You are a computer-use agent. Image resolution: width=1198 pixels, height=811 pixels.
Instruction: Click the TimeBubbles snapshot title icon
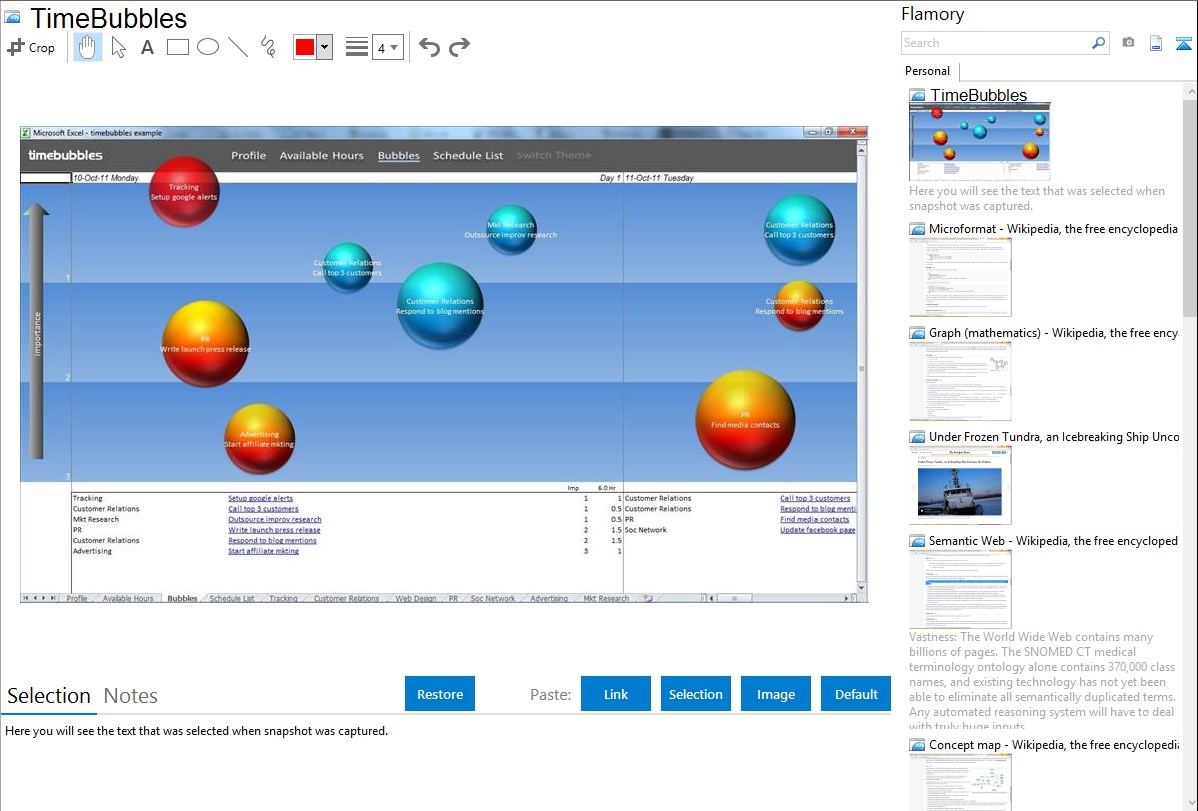12,16
